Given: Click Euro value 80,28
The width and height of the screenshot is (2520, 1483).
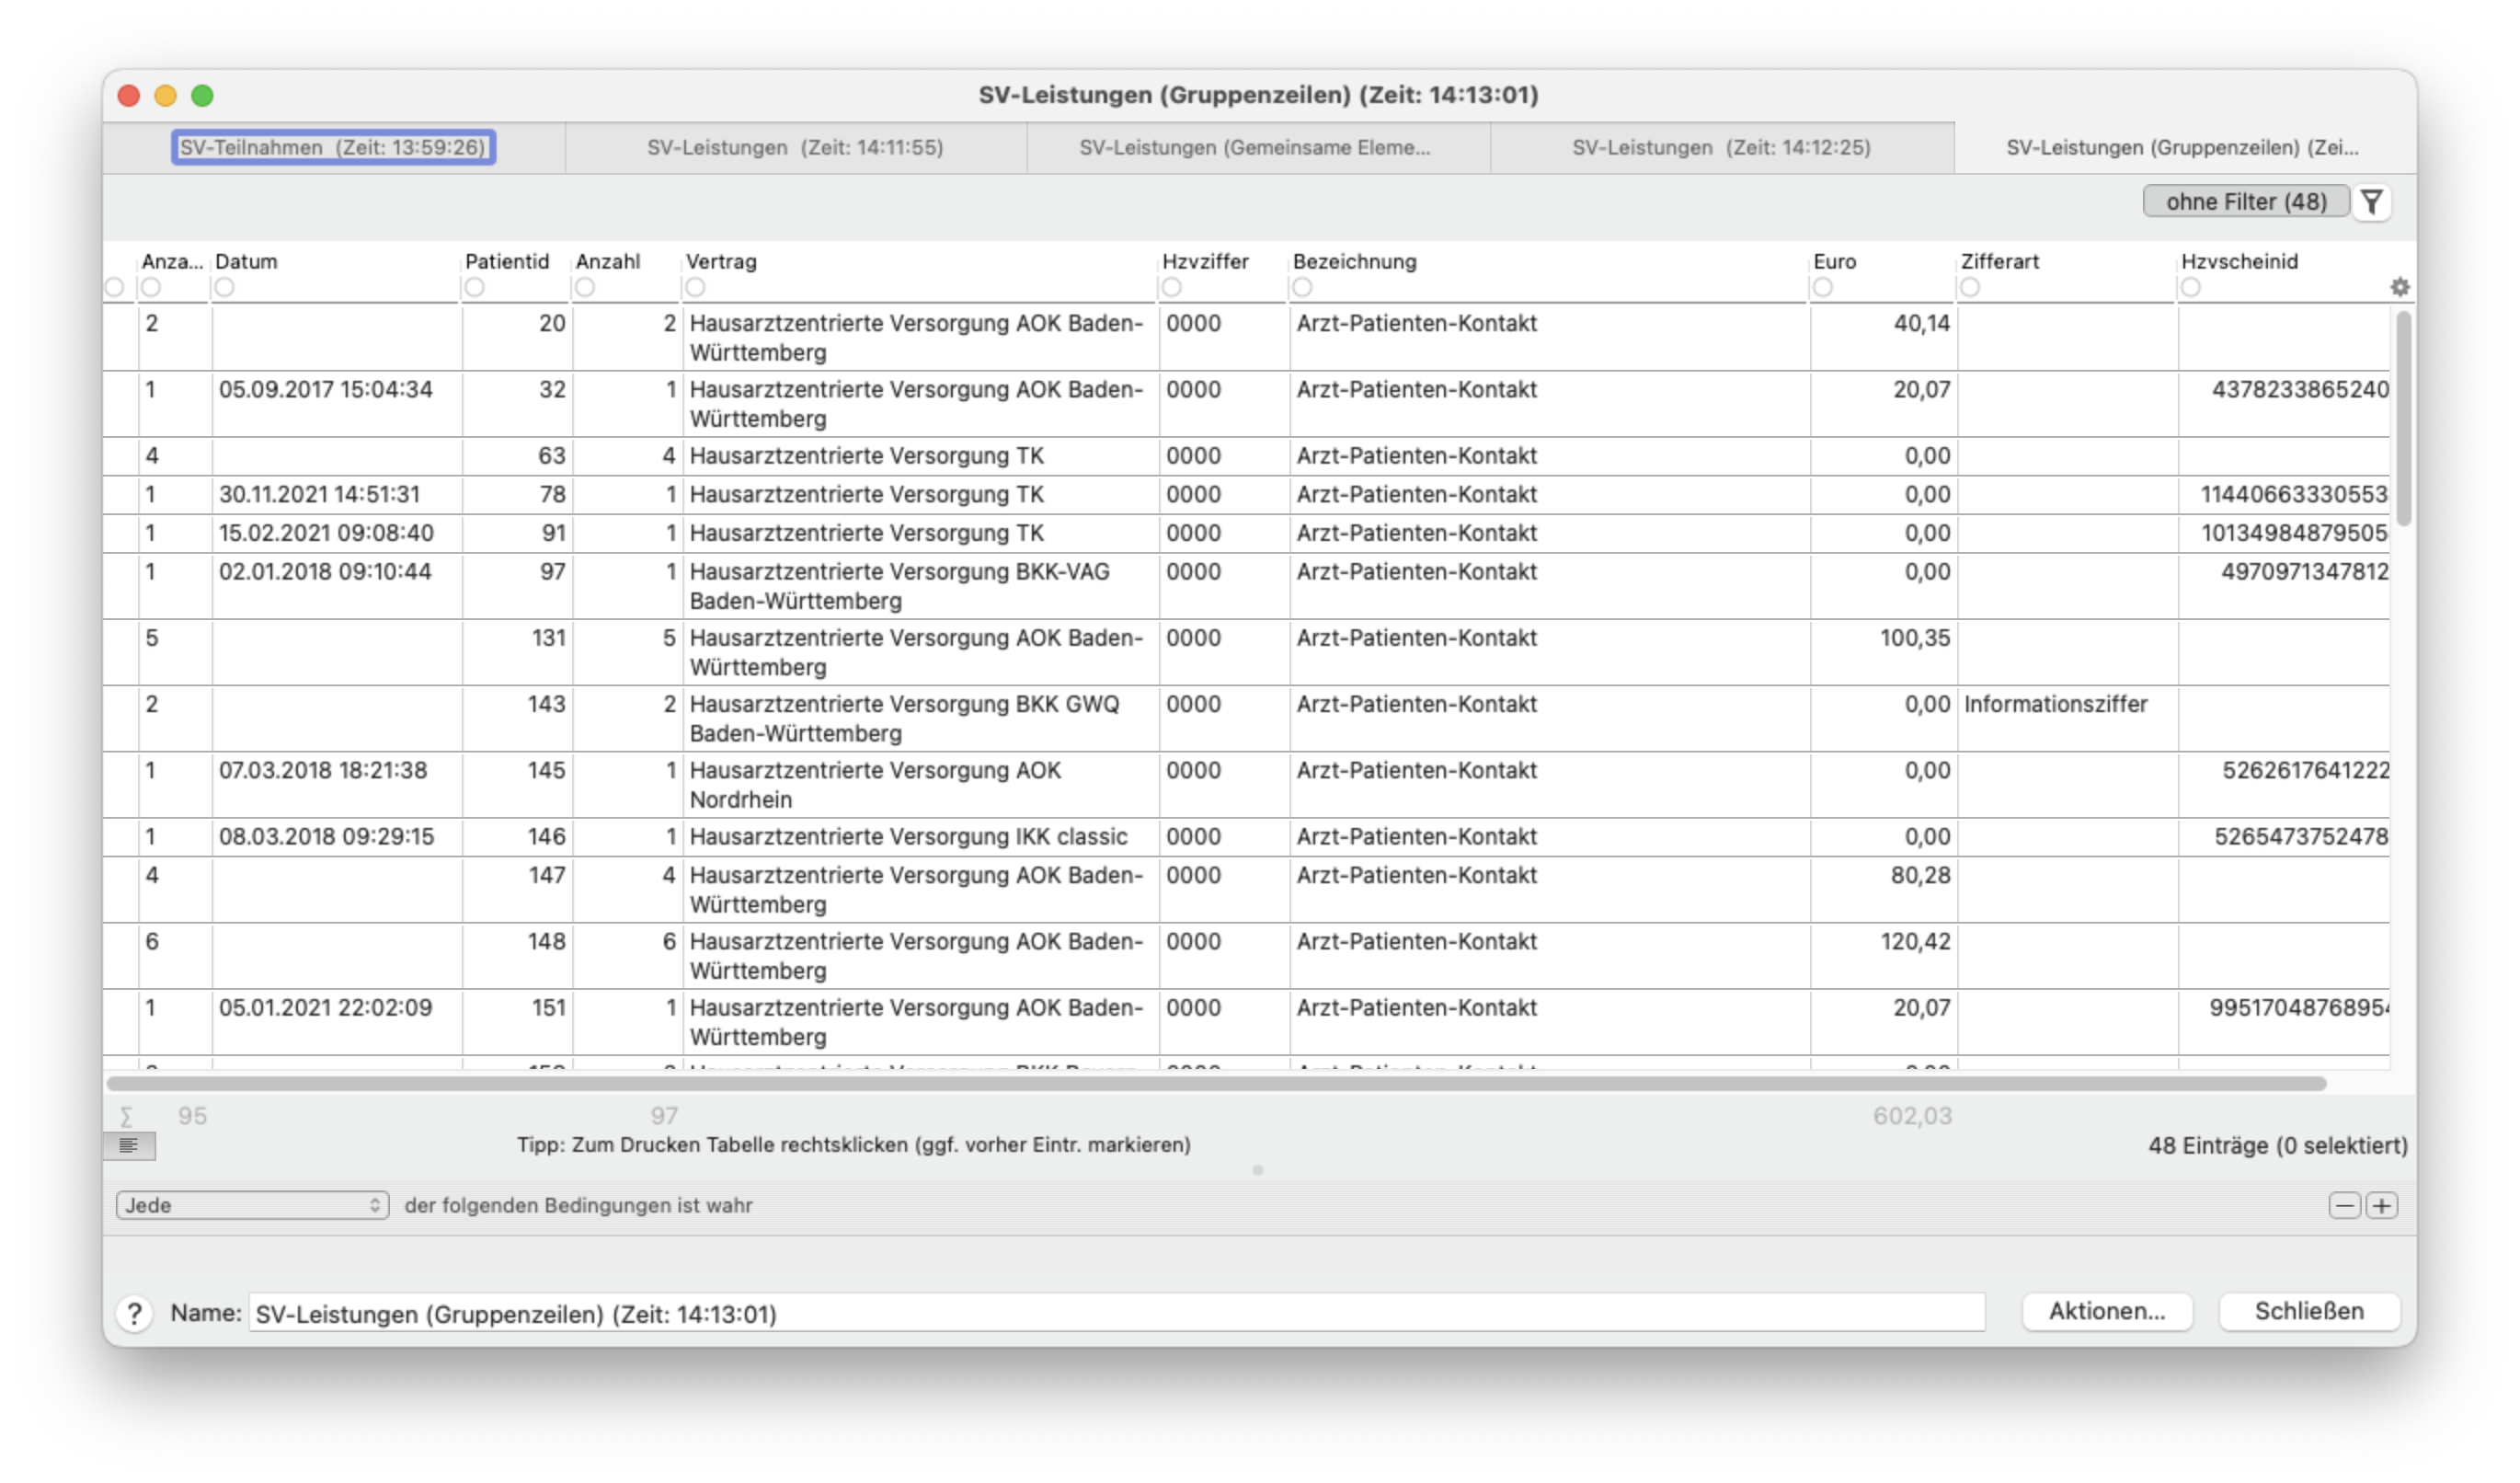Looking at the screenshot, I should 1920,876.
